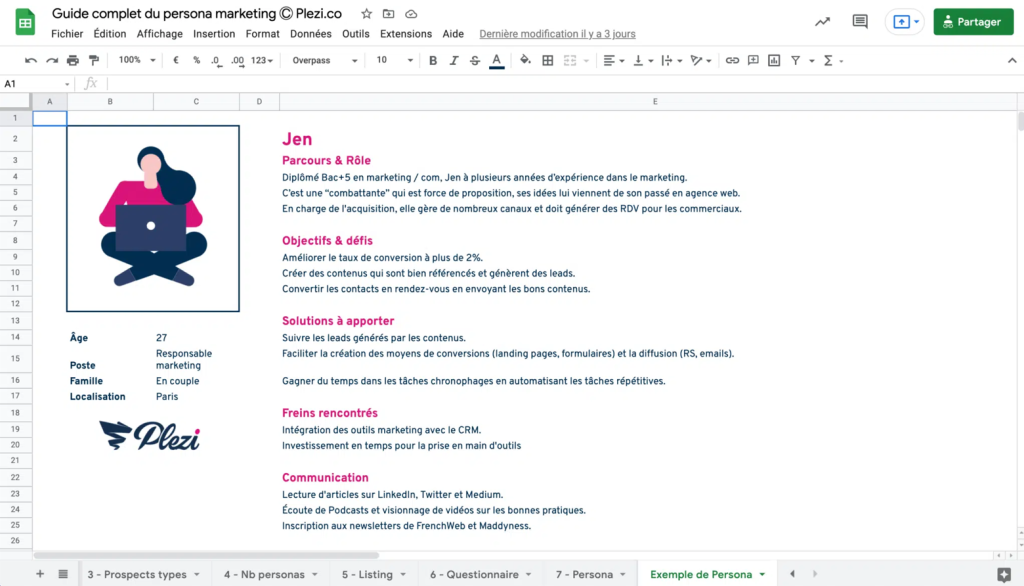Image resolution: width=1024 pixels, height=586 pixels.
Task: Click the insert link icon
Action: tap(732, 60)
